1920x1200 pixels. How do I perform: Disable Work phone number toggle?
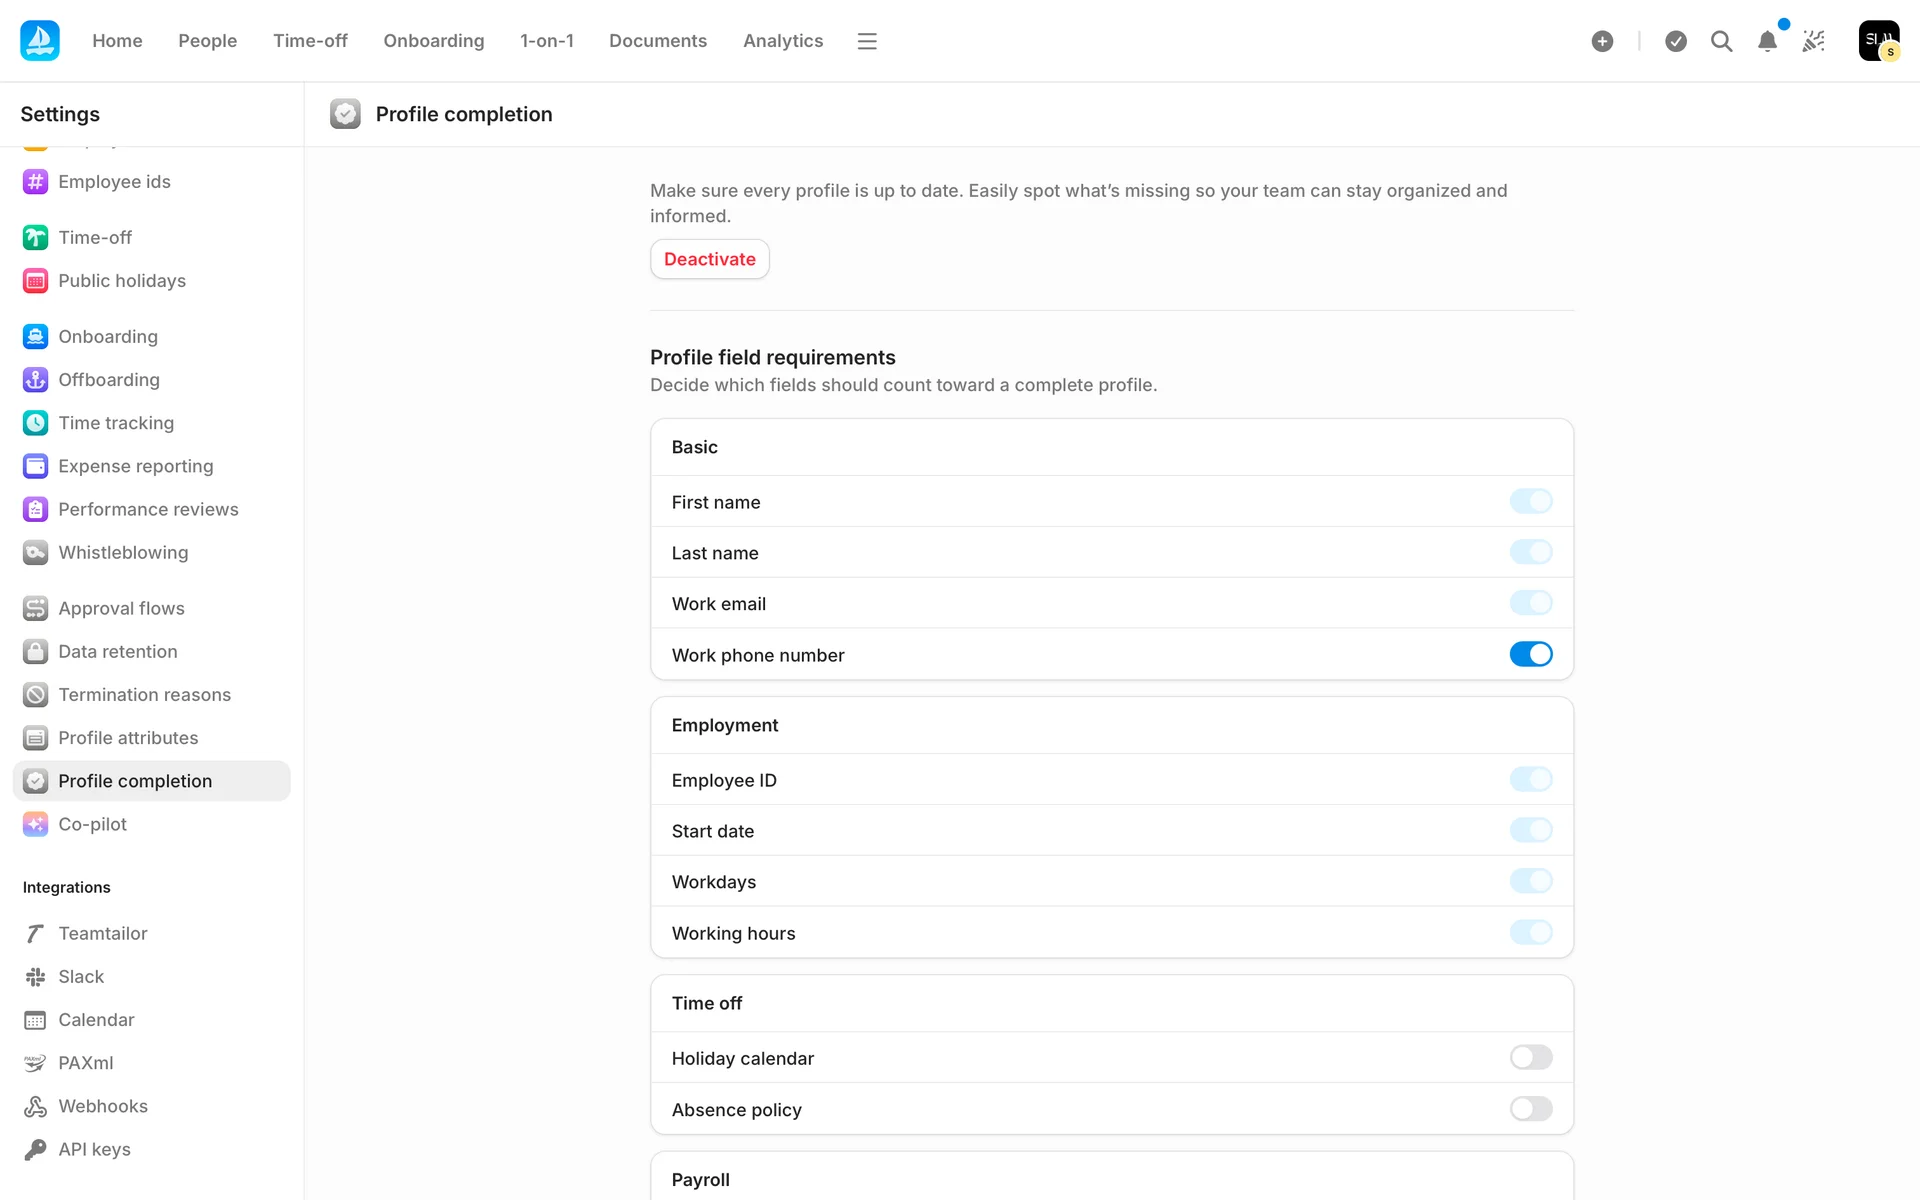tap(1530, 654)
